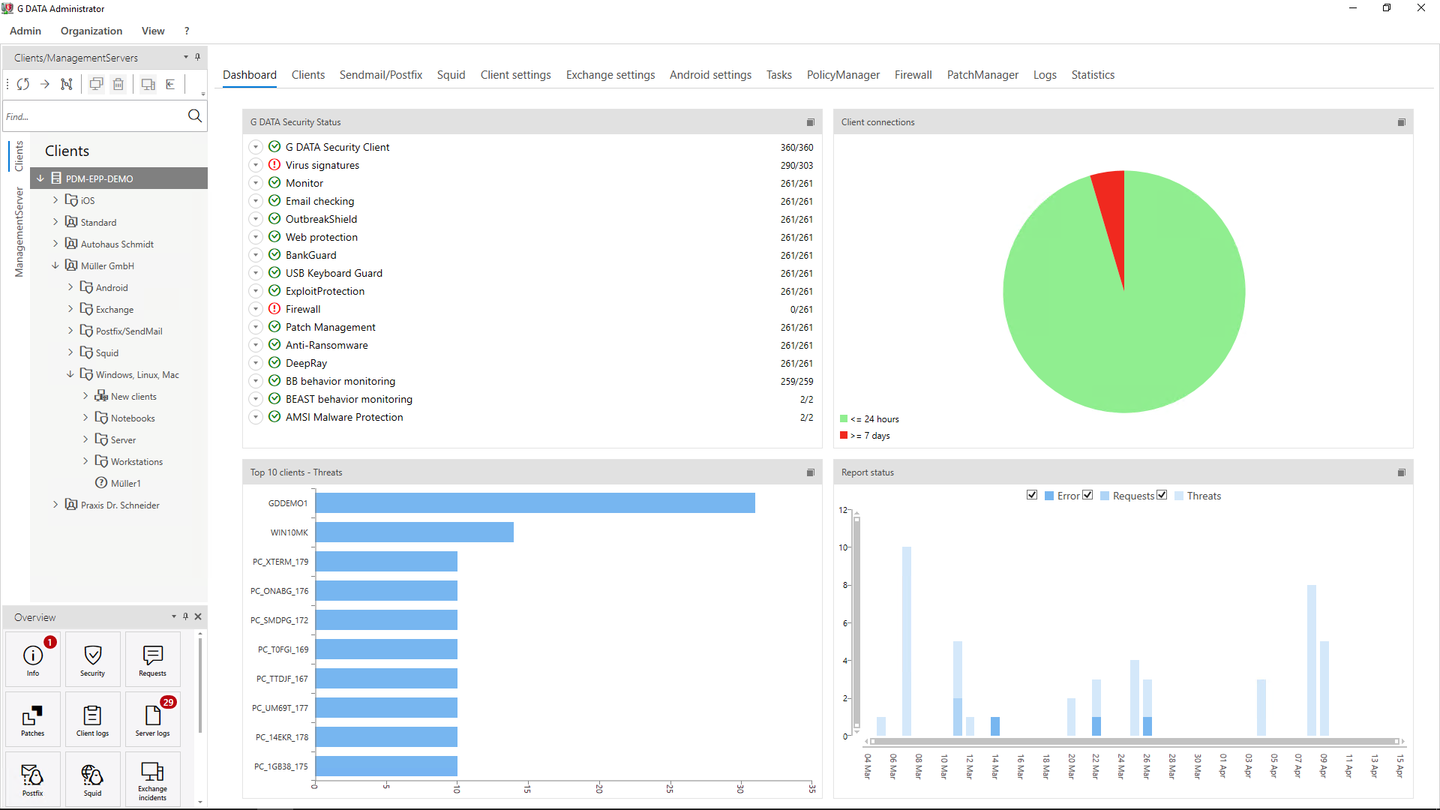The height and width of the screenshot is (810, 1440).
Task: Toggle the Error series checkbox
Action: click(1032, 495)
